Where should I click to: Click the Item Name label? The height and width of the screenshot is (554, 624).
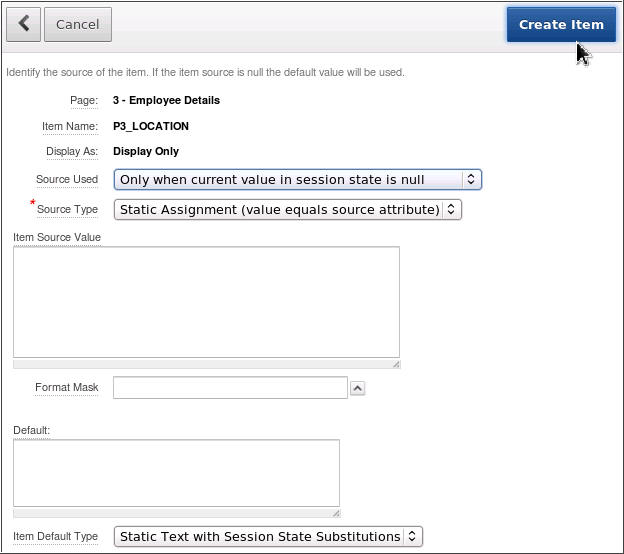[x=70, y=127]
